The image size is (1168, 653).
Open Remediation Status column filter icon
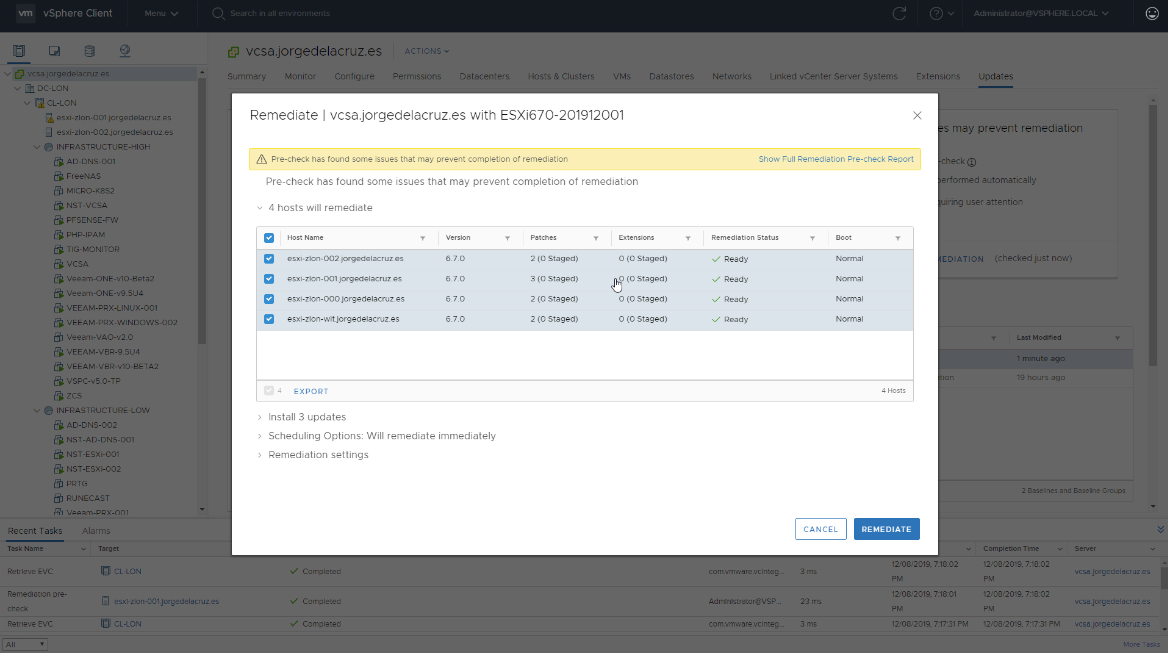[812, 238]
